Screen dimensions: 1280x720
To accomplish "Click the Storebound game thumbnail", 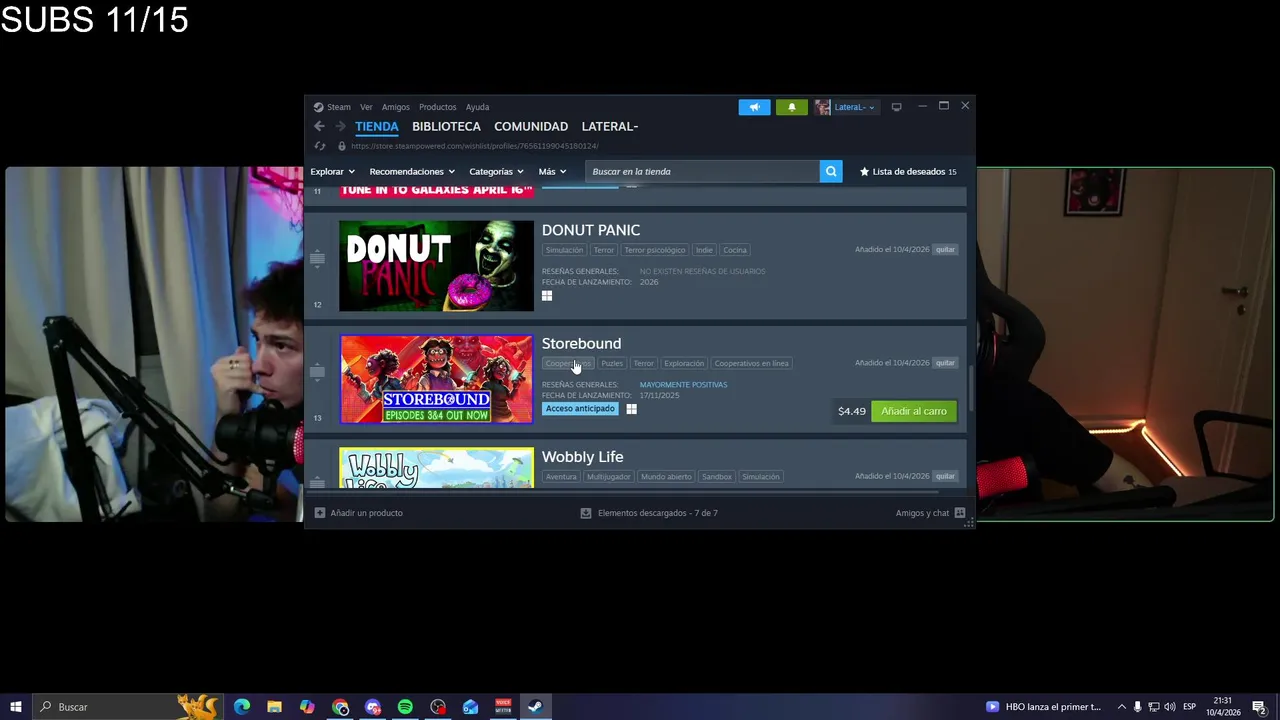I will point(436,379).
